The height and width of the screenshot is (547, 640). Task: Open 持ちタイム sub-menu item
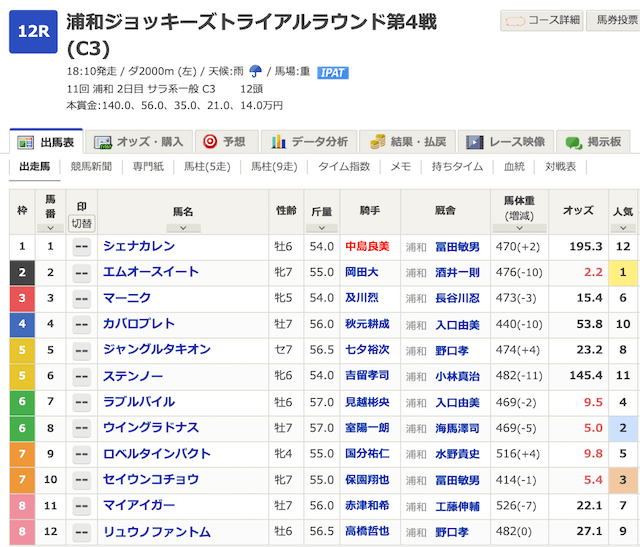point(458,167)
